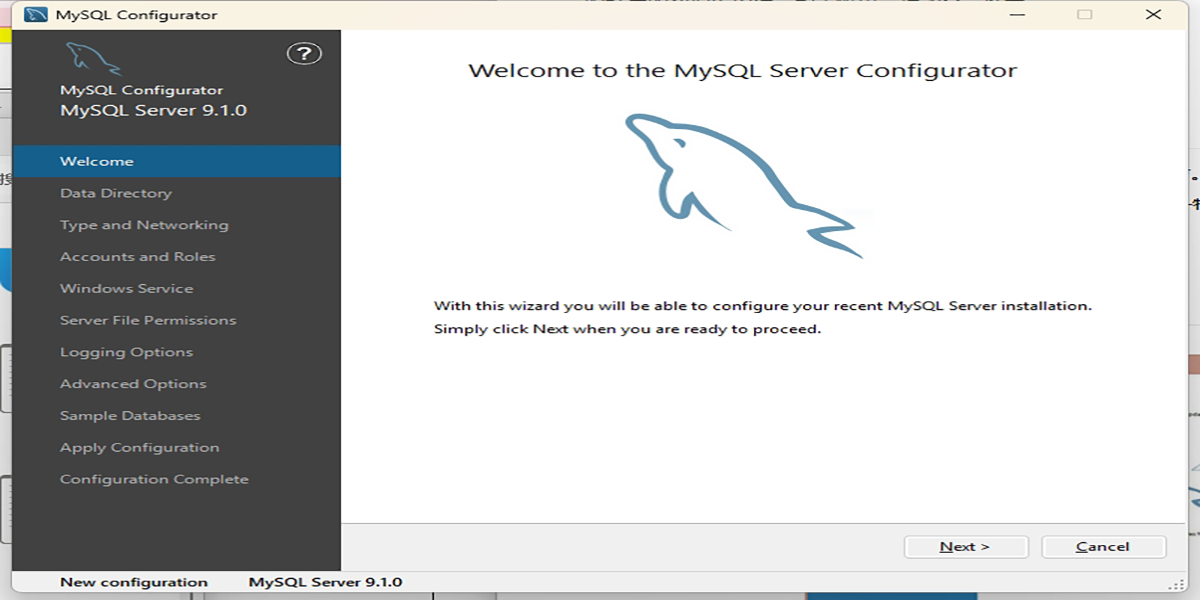Screen dimensions: 1200x600
Task: Minimize the MySQL Configurator window
Action: point(1015,15)
